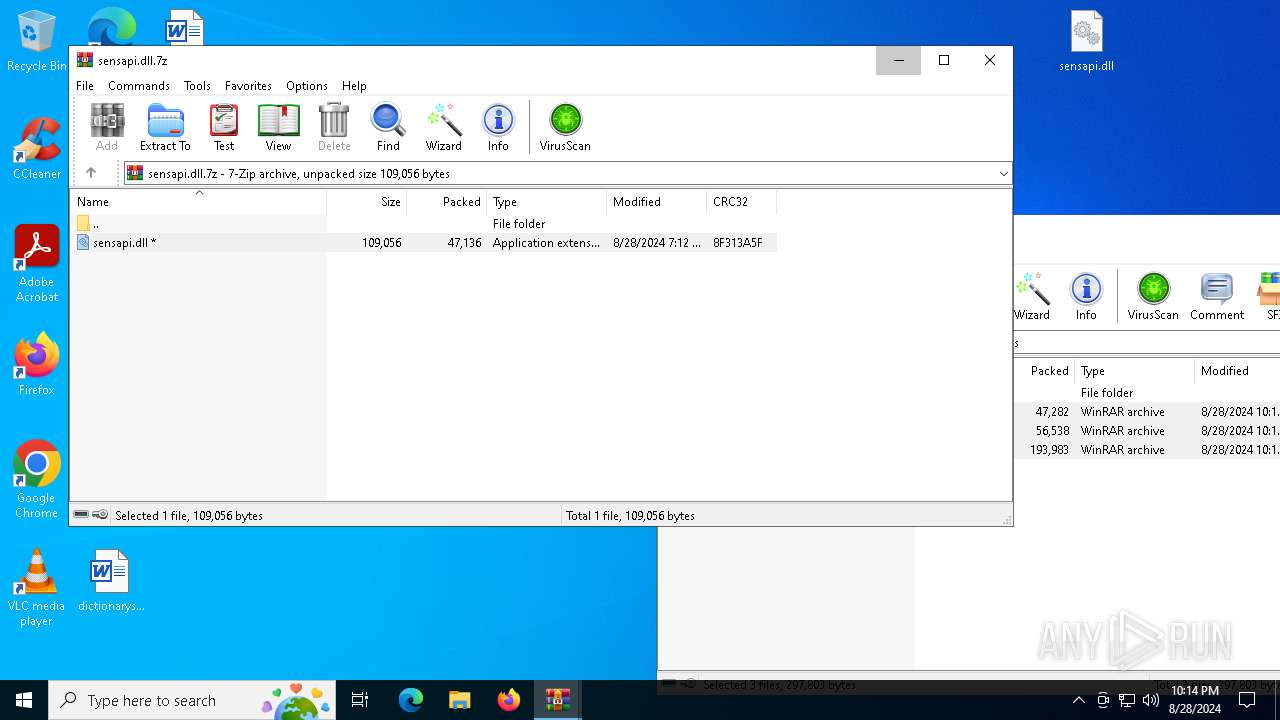Select the Google Chrome desktop shortcut
1280x720 pixels.
coord(37,480)
